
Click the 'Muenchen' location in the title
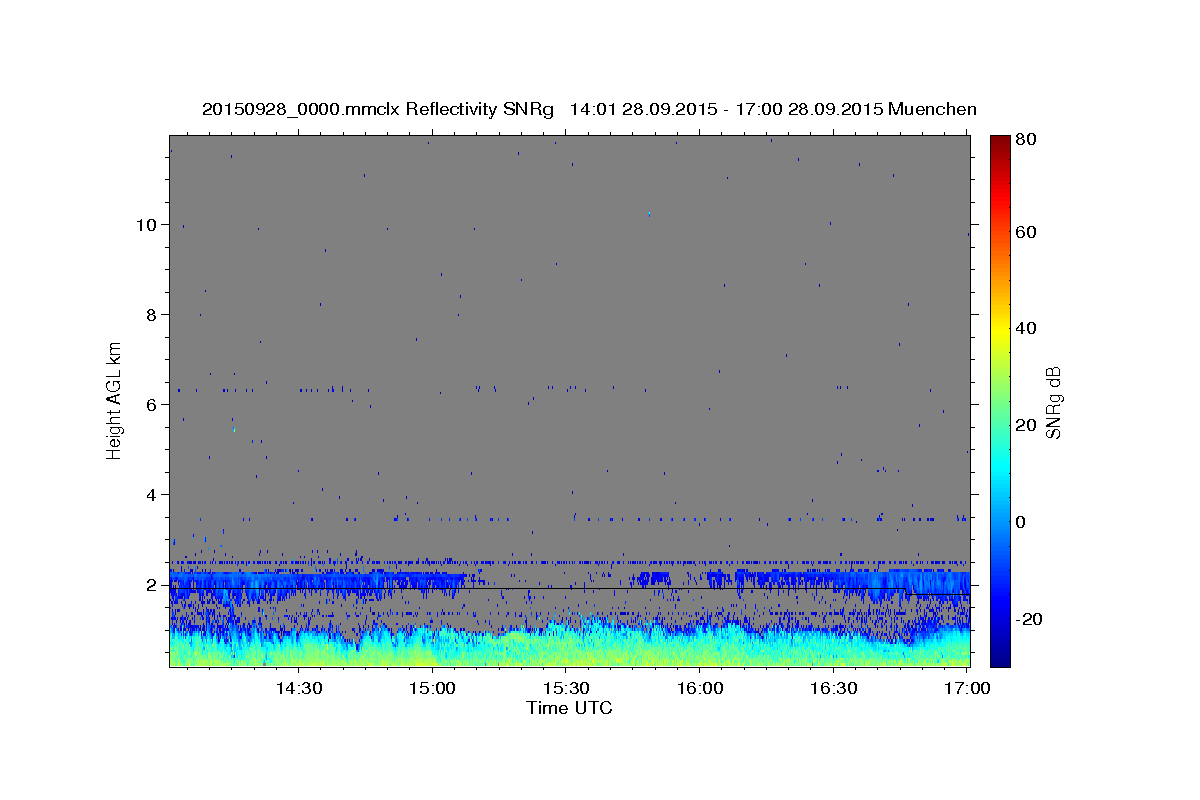[x=932, y=109]
